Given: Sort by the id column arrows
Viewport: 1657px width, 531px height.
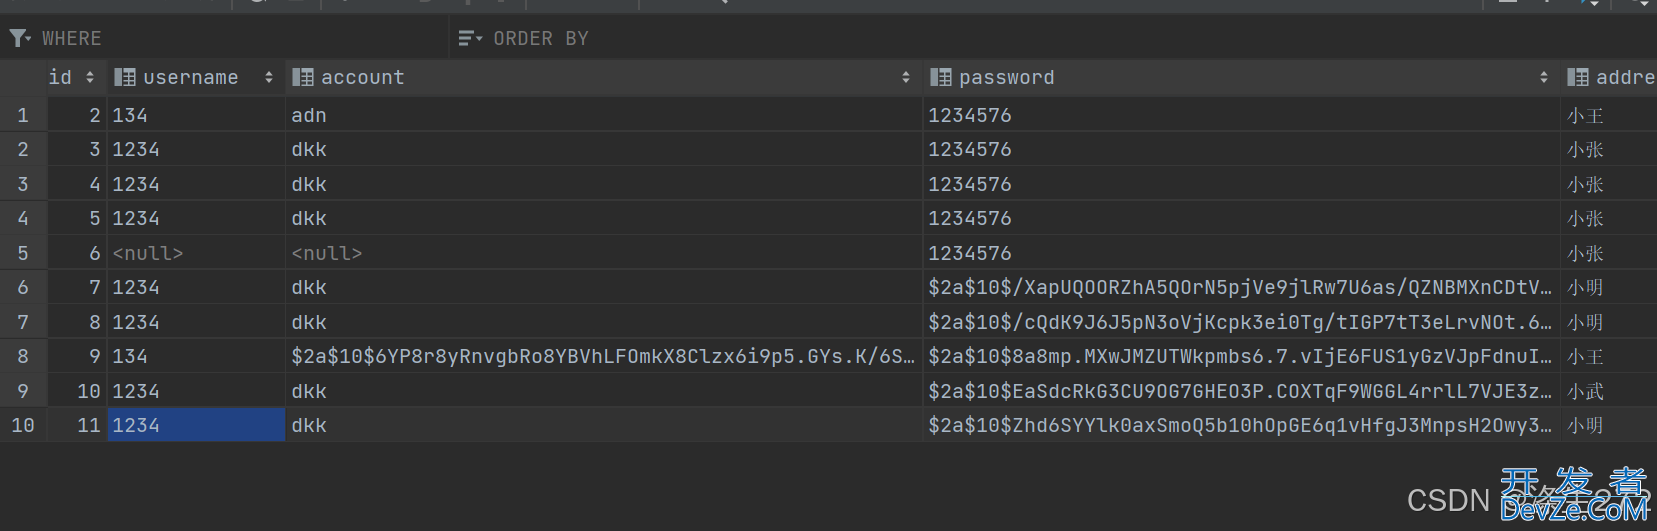Looking at the screenshot, I should (90, 77).
